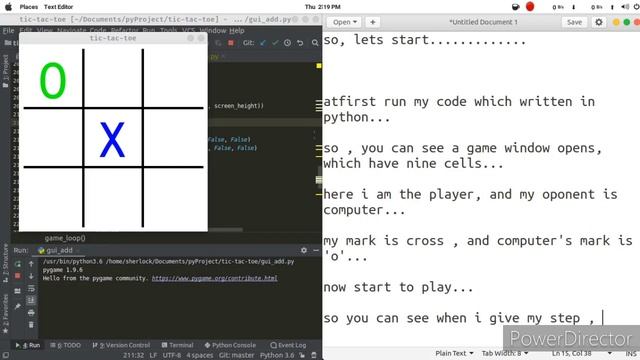Viewport: 640px width, 360px height.
Task: Open the Tab Width dropdown
Action: (x=505, y=353)
